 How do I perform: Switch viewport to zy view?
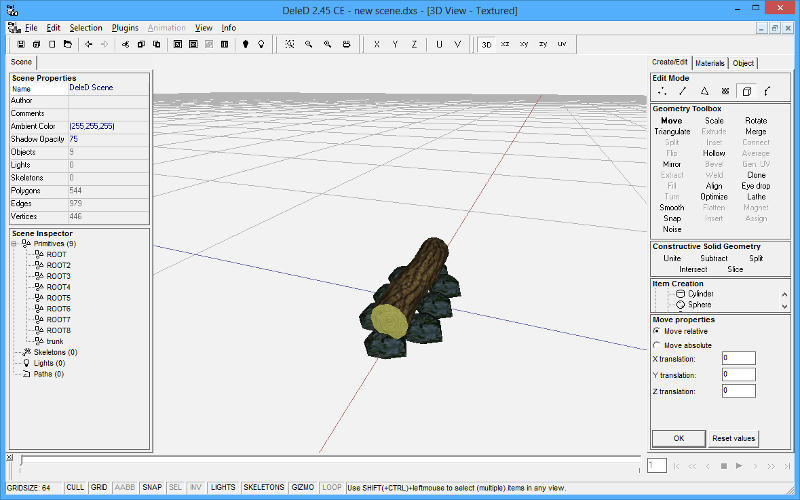[543, 44]
